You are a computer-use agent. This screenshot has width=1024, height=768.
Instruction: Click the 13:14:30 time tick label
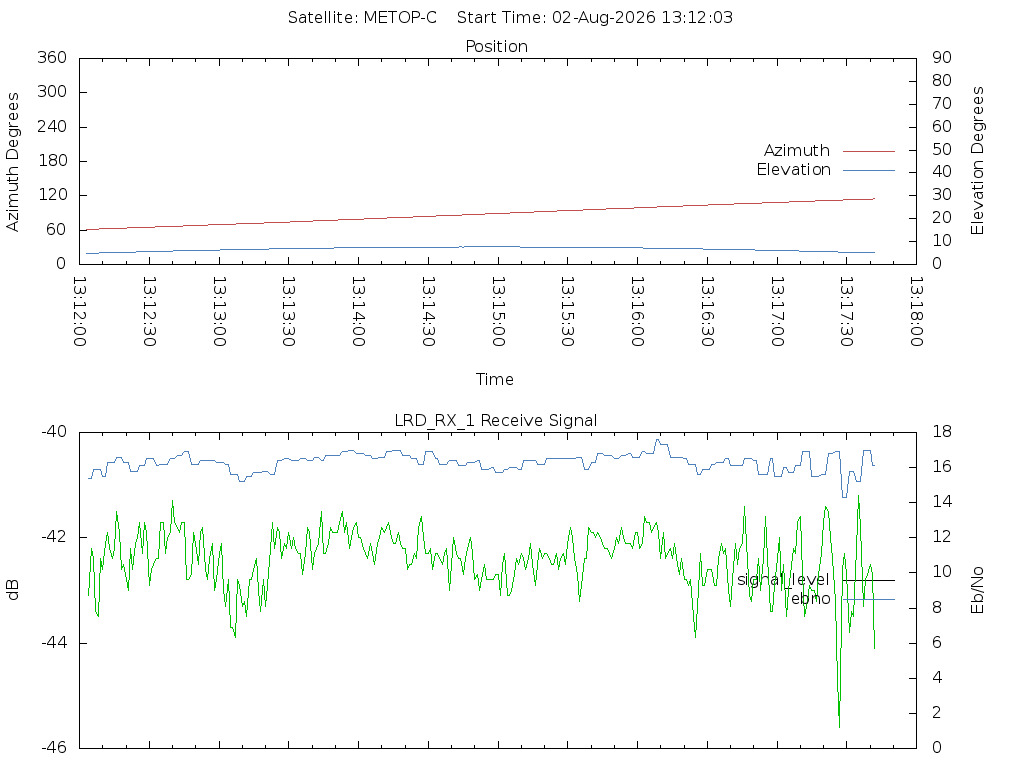pos(428,312)
